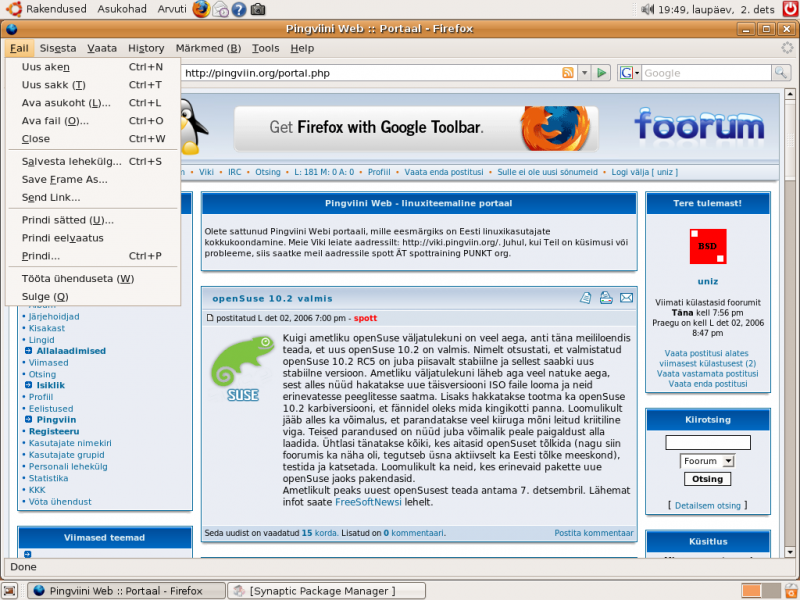Viewport: 800px width, 600px height.
Task: Click the BSD avatar image
Action: [x=708, y=246]
